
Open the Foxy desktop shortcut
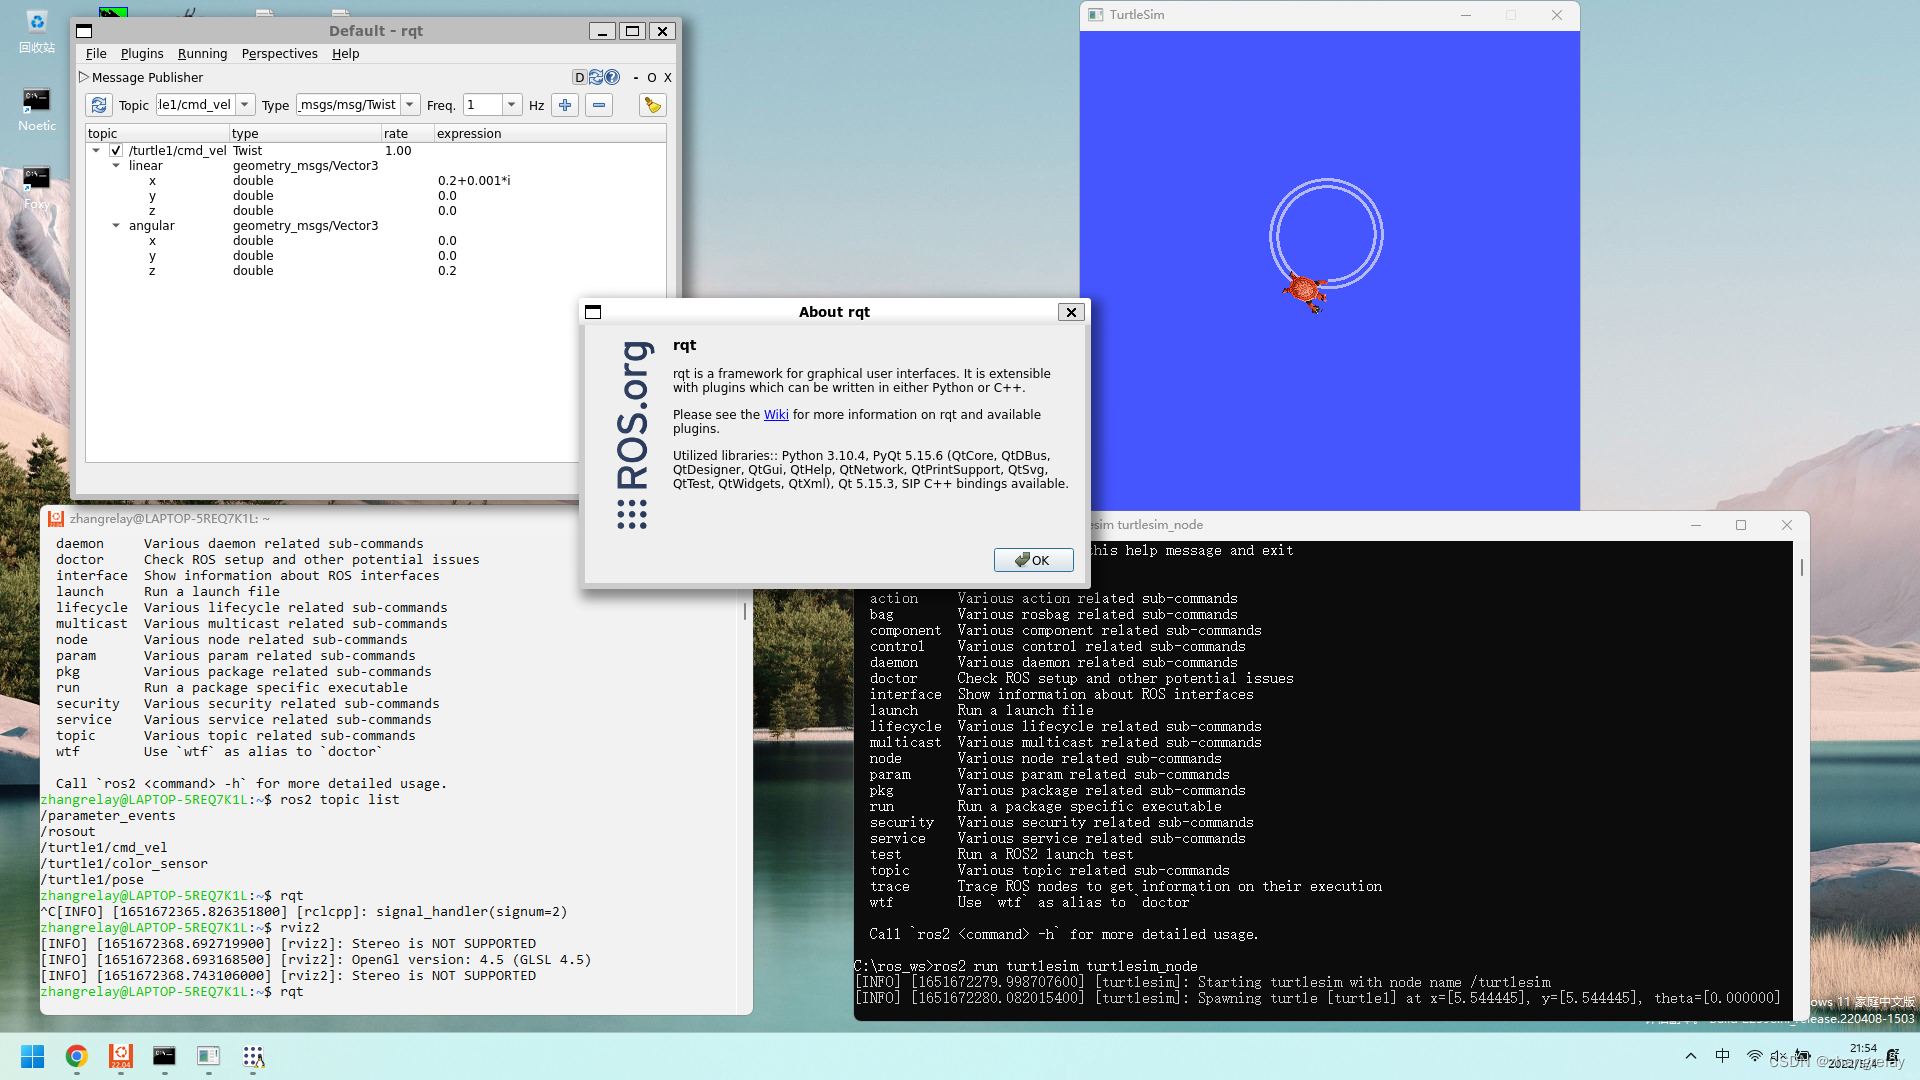pos(37,188)
